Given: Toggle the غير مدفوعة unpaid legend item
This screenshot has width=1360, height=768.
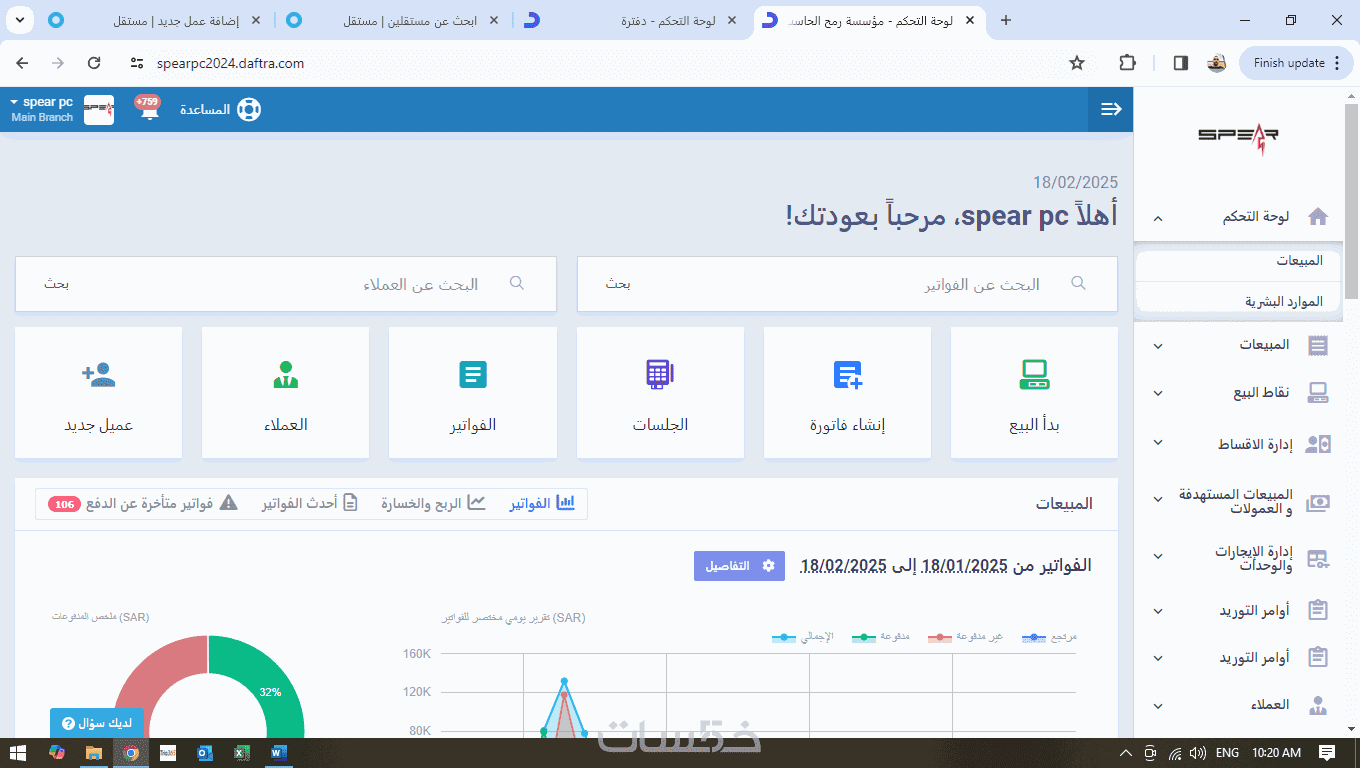Looking at the screenshot, I should click(x=965, y=637).
